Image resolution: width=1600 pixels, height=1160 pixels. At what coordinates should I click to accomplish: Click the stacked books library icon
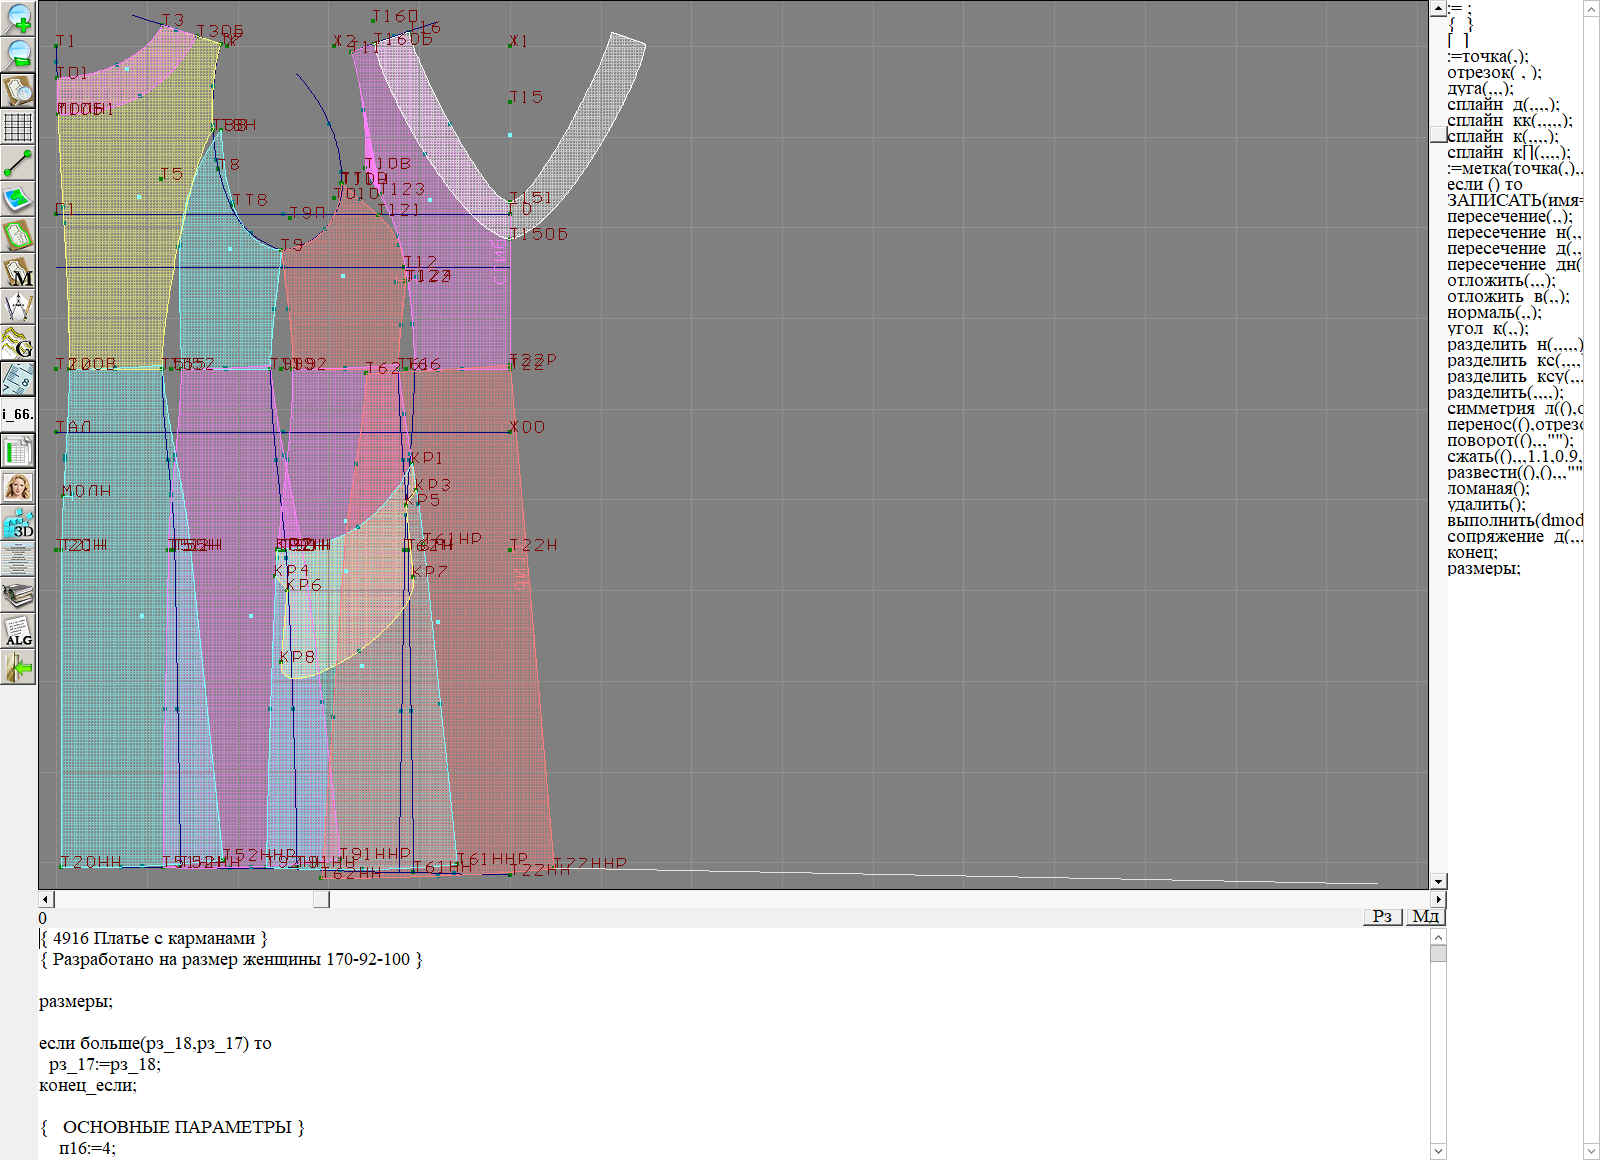pos(18,596)
